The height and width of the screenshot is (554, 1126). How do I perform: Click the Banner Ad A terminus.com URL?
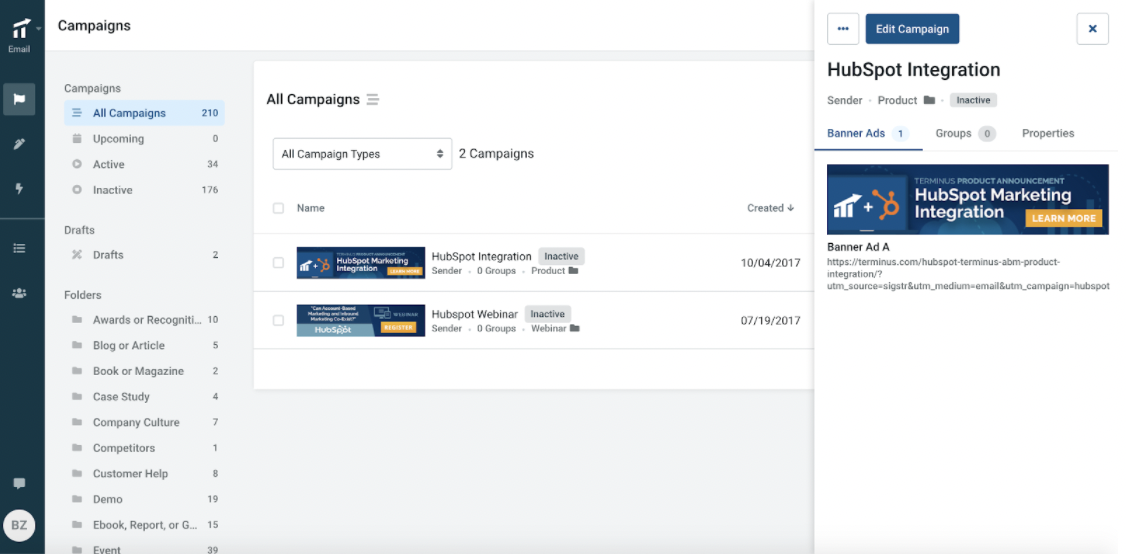coord(968,274)
